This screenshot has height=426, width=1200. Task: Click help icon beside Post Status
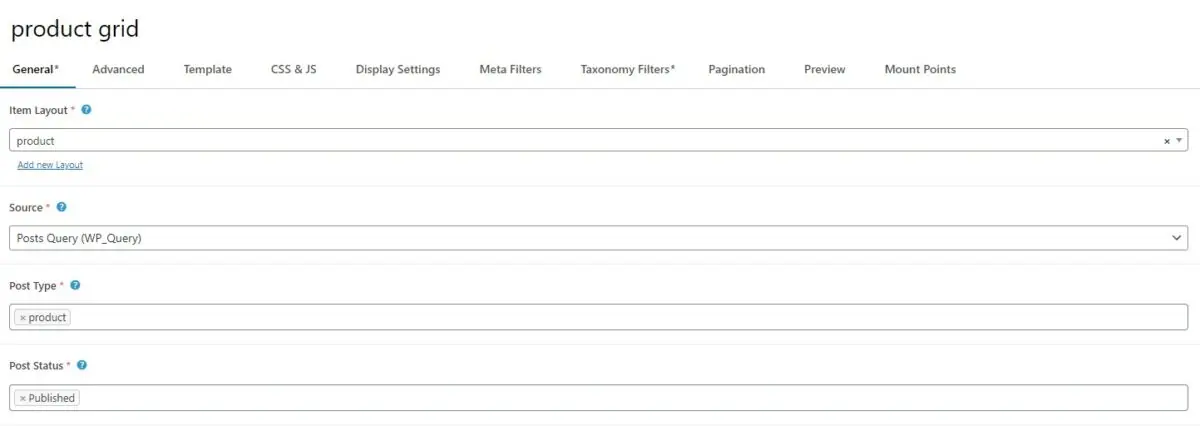[82, 365]
